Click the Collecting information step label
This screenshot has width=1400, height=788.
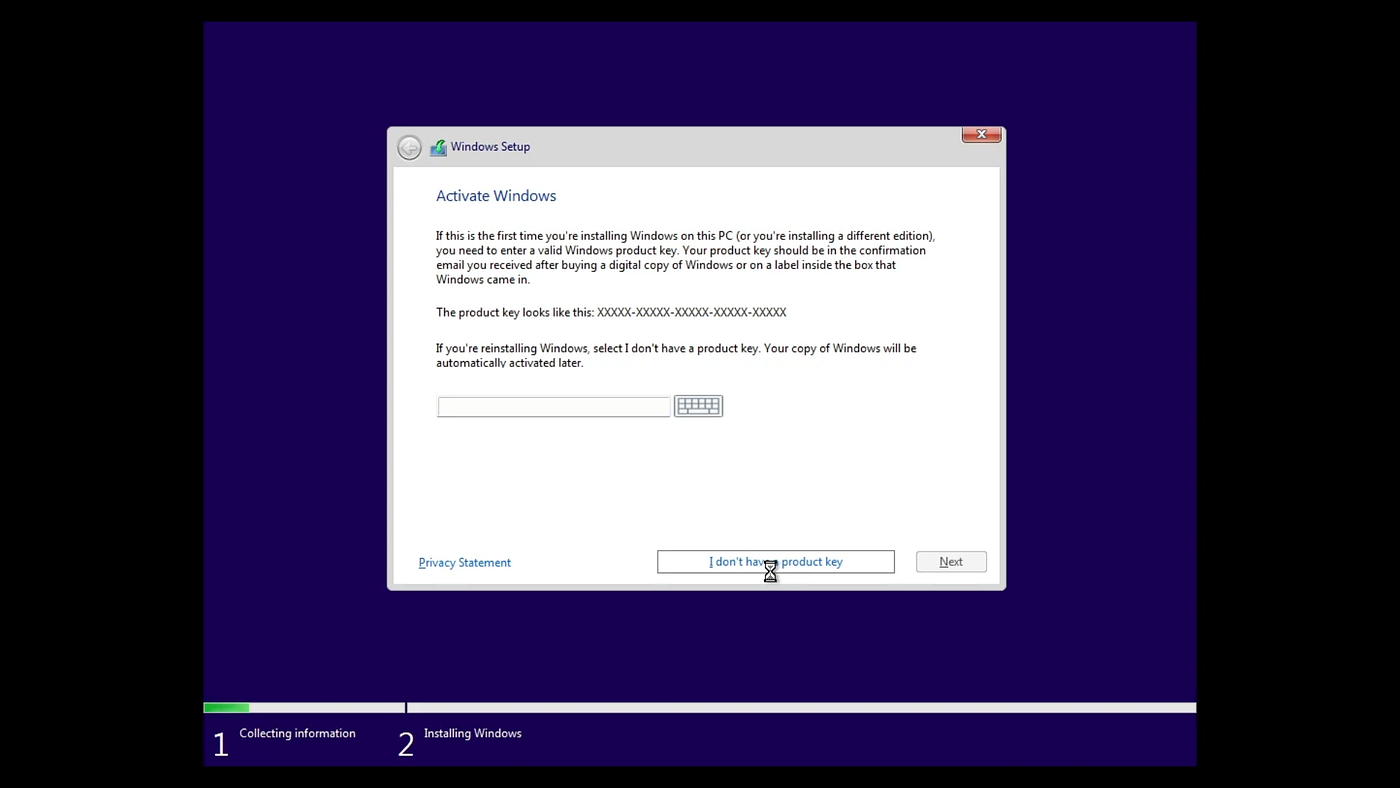pos(297,733)
